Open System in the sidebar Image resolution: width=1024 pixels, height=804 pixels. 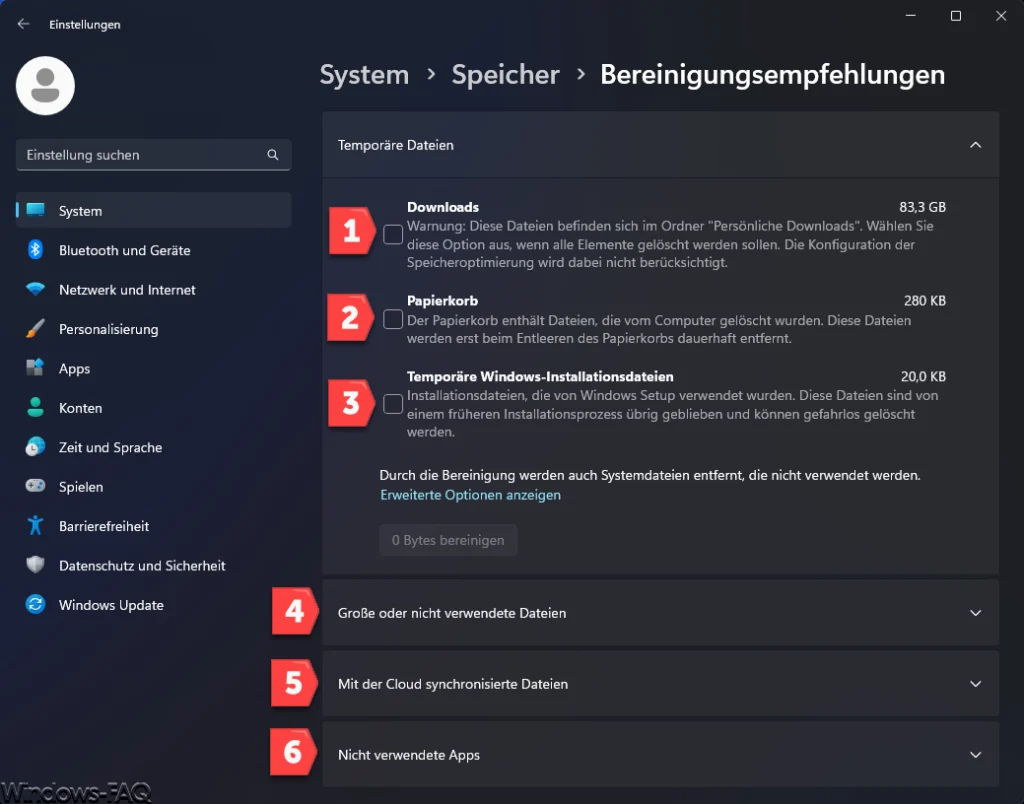click(x=153, y=210)
